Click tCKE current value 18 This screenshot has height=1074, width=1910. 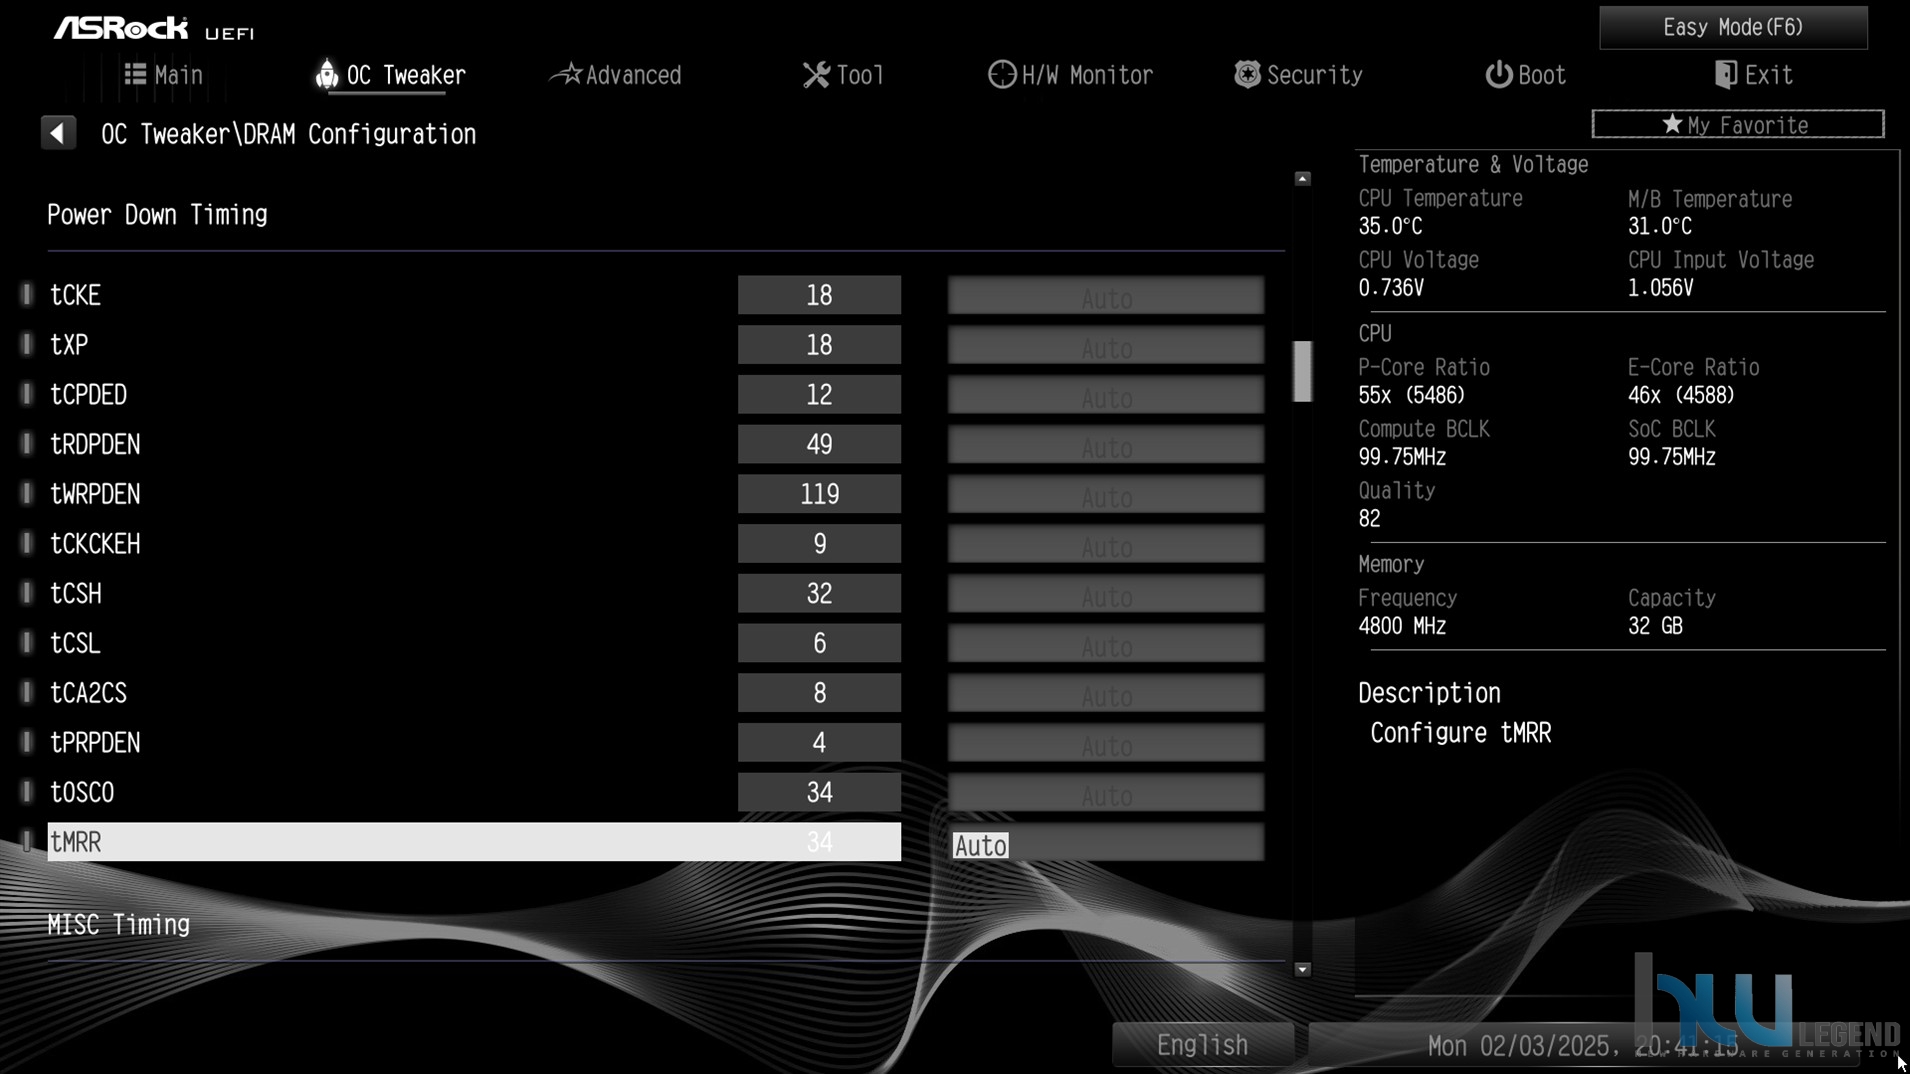pos(819,295)
